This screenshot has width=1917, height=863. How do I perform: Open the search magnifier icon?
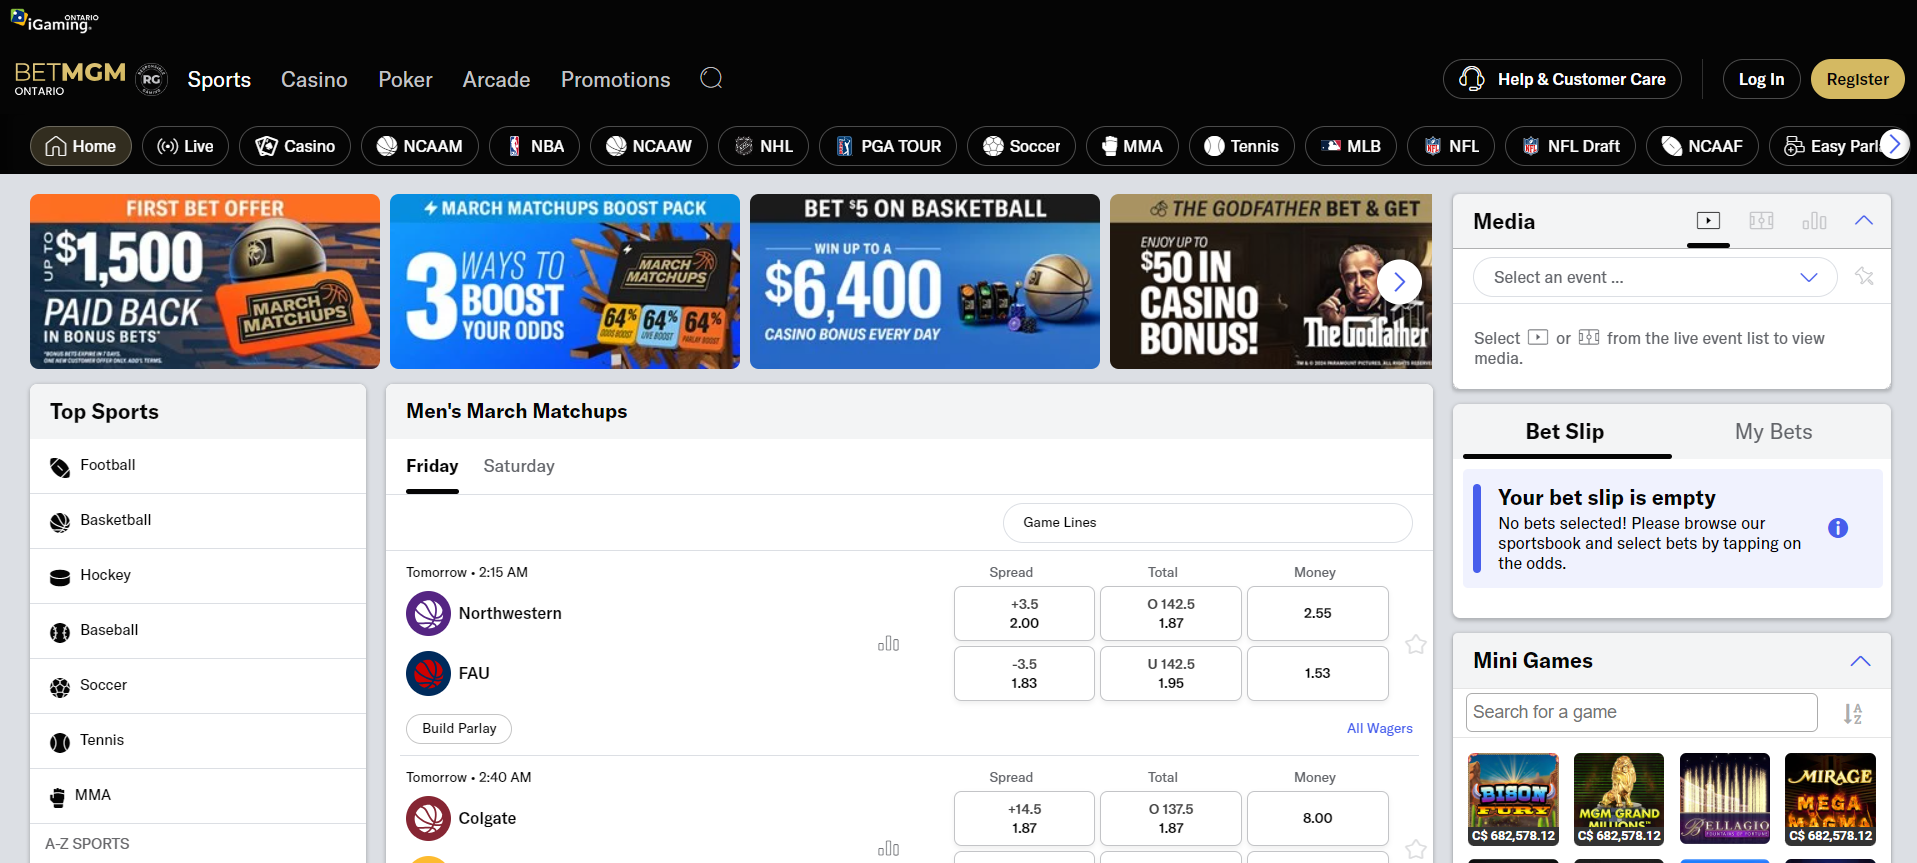tap(711, 78)
